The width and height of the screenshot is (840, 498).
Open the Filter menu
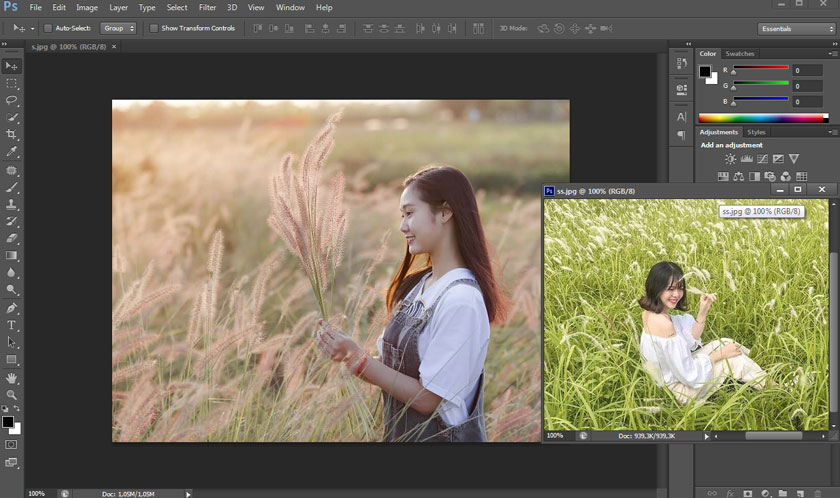coord(207,7)
